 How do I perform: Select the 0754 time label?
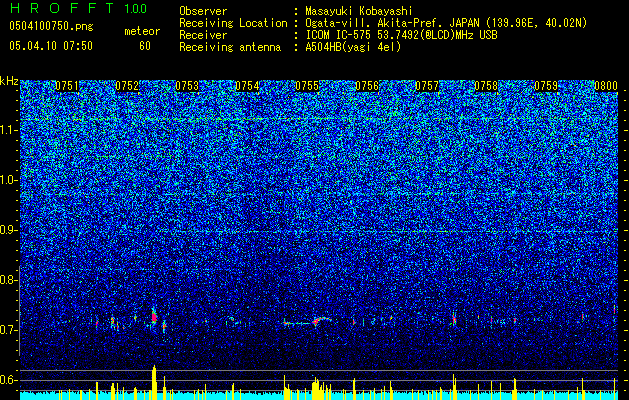click(x=247, y=86)
